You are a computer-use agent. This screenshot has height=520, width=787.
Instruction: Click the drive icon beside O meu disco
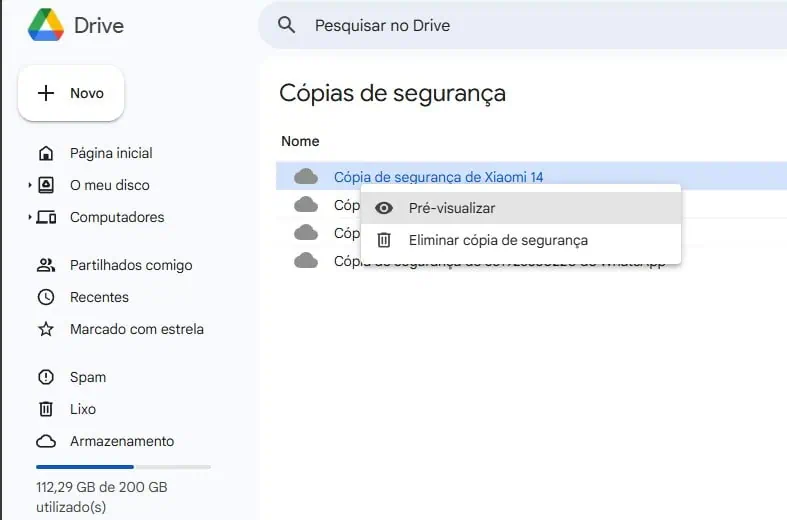coord(46,185)
